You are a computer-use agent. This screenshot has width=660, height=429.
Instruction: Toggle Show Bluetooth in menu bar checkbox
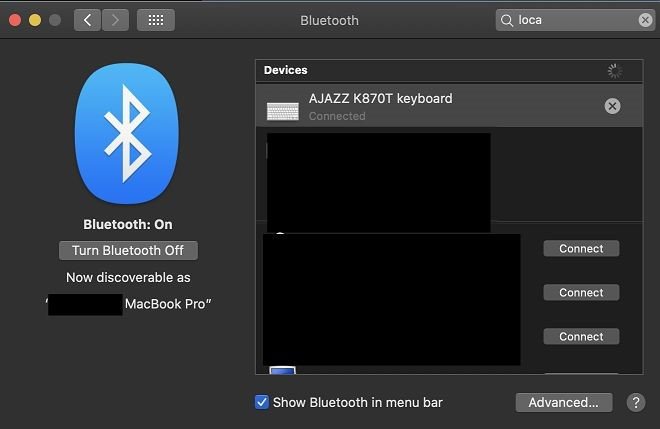tap(261, 402)
